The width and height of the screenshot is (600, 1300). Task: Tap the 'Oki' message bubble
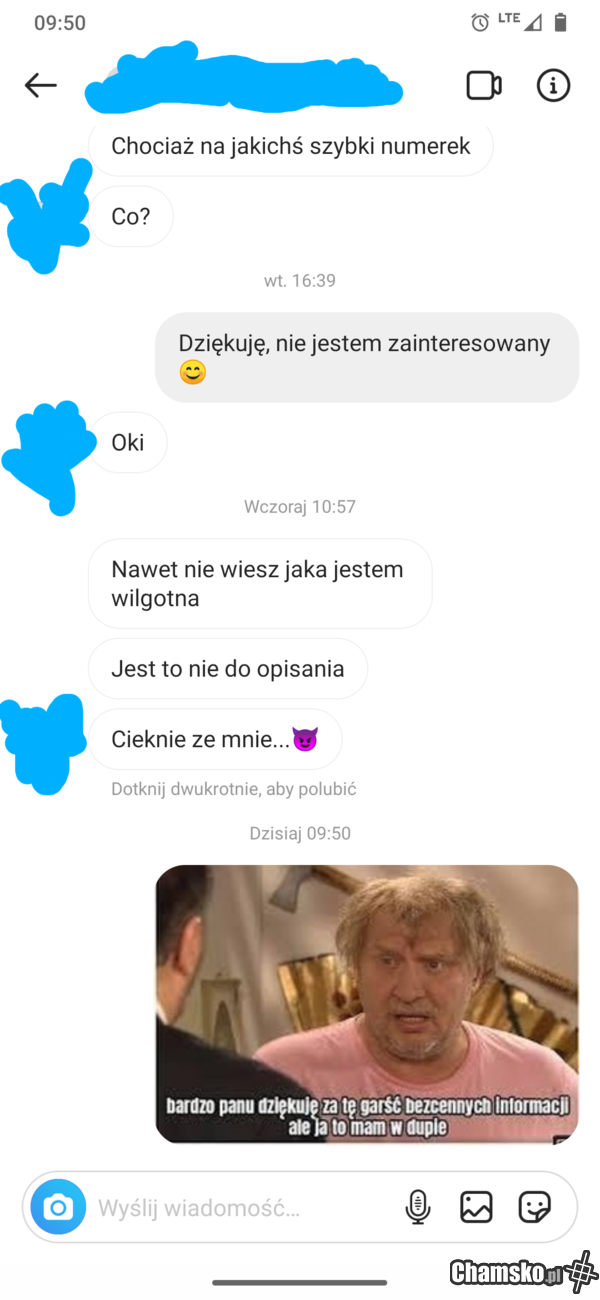[128, 442]
